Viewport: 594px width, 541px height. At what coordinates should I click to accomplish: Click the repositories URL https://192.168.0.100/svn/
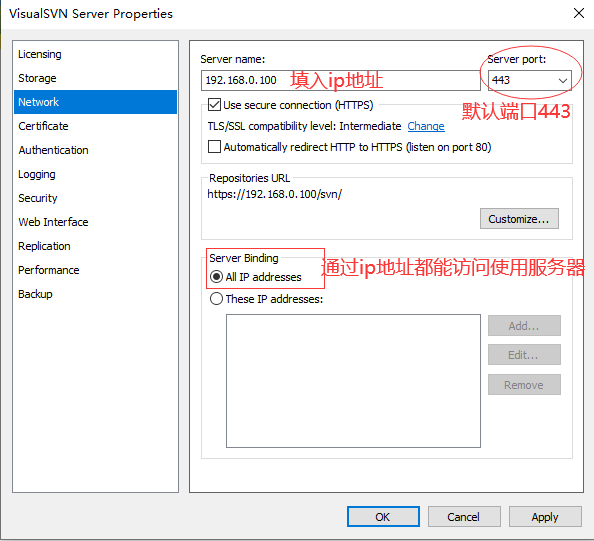pos(275,194)
